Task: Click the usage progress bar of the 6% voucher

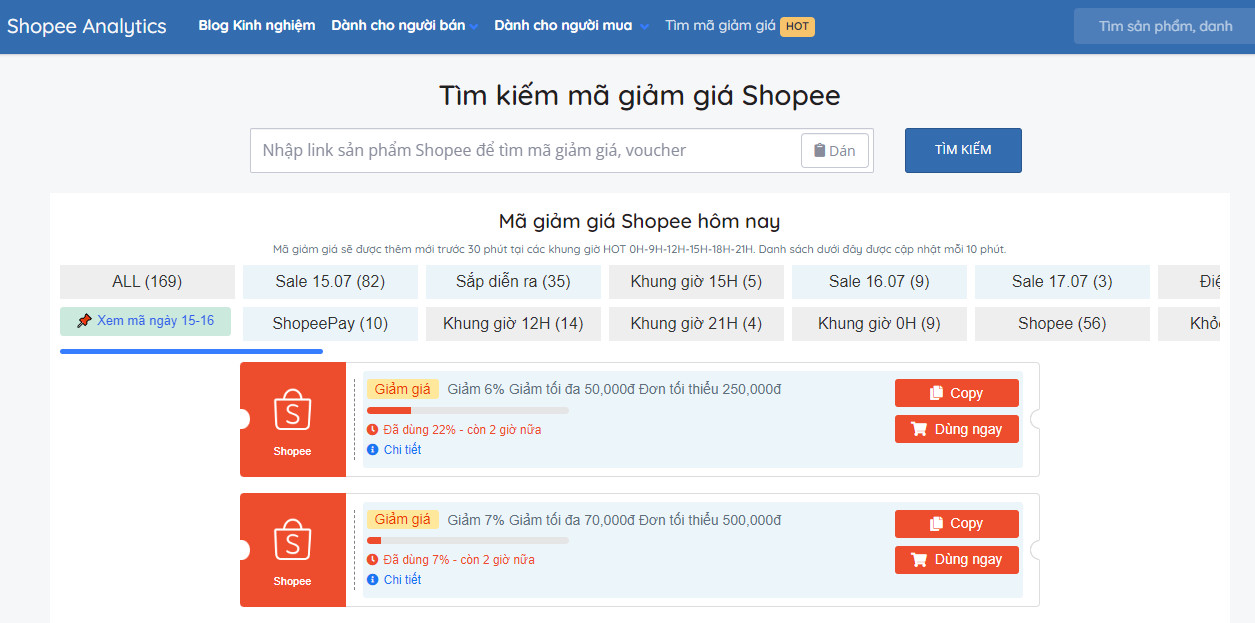Action: click(x=467, y=410)
